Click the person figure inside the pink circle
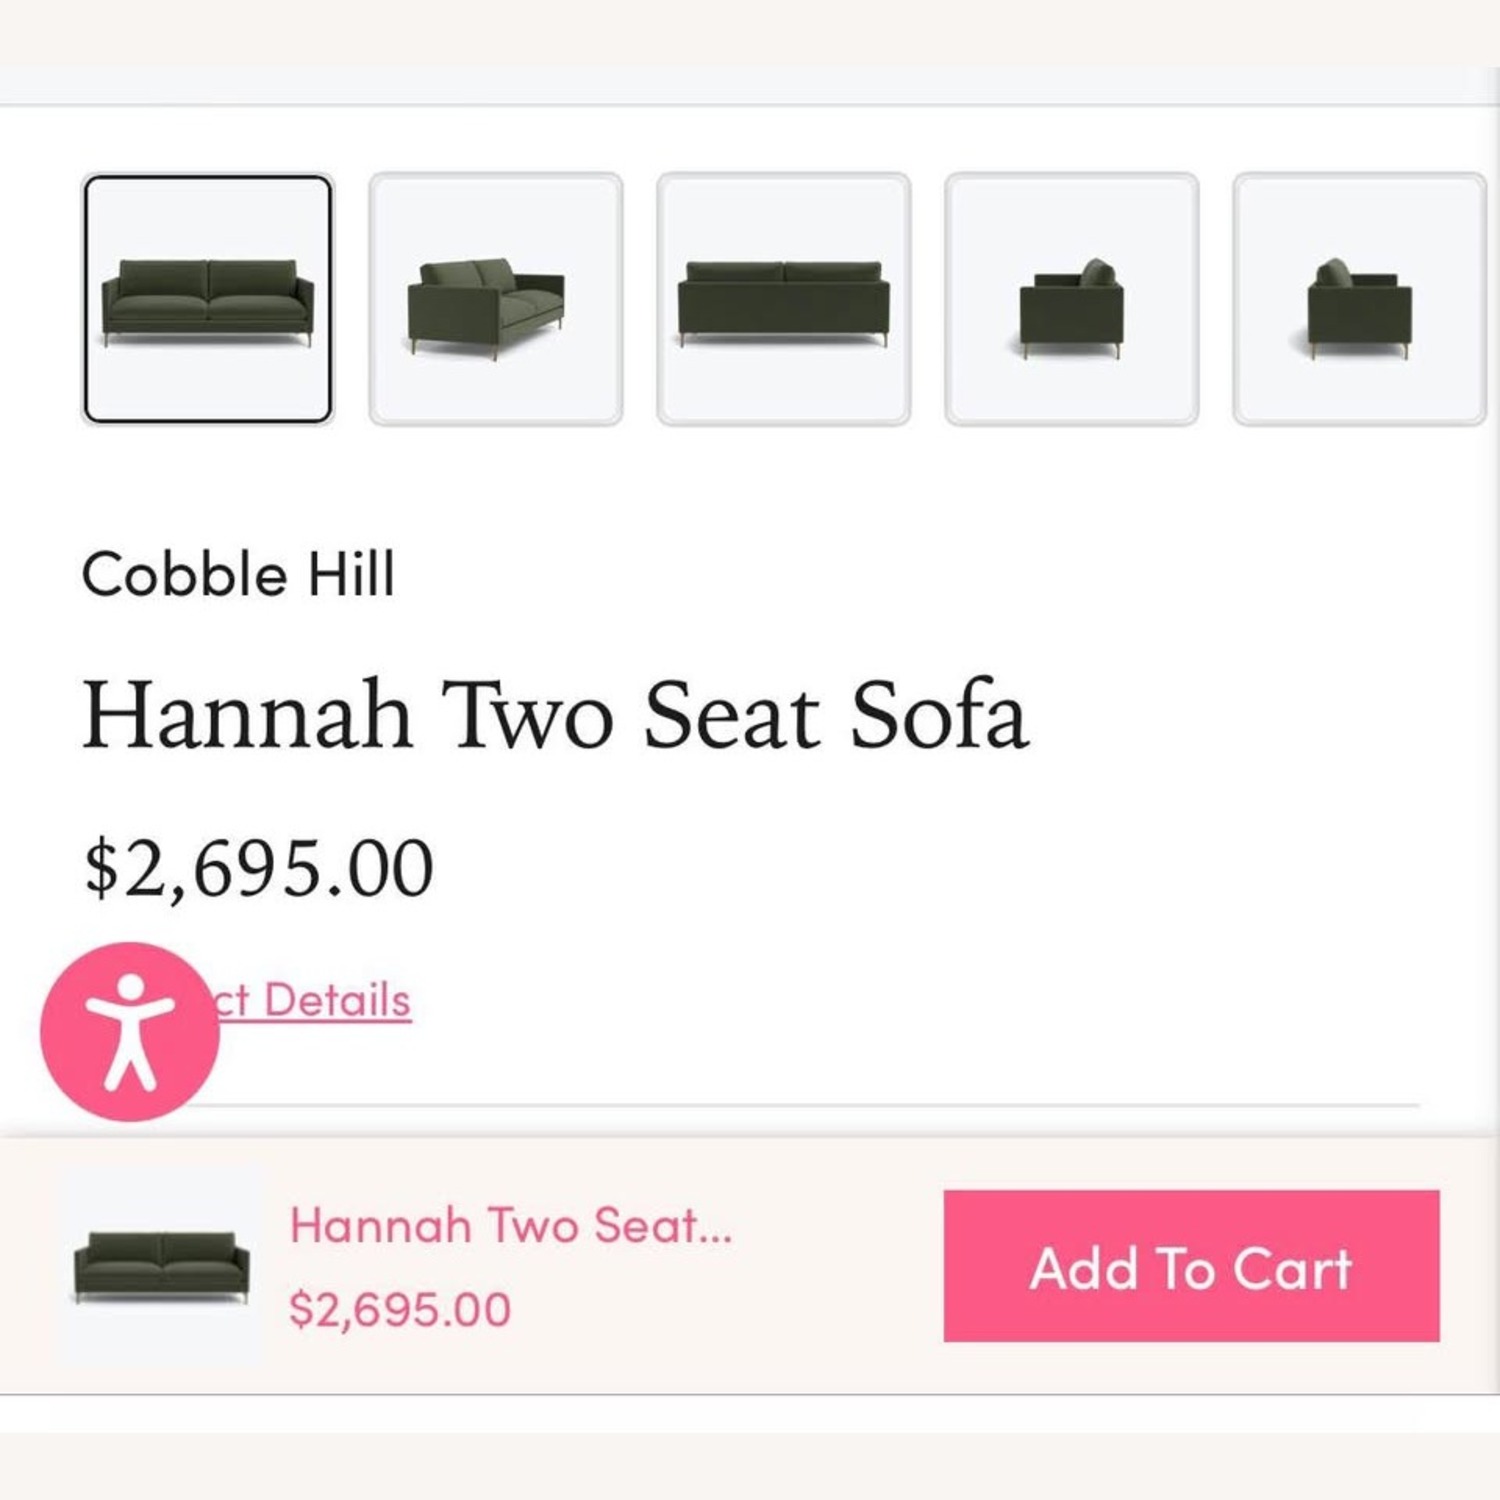 click(x=129, y=1031)
